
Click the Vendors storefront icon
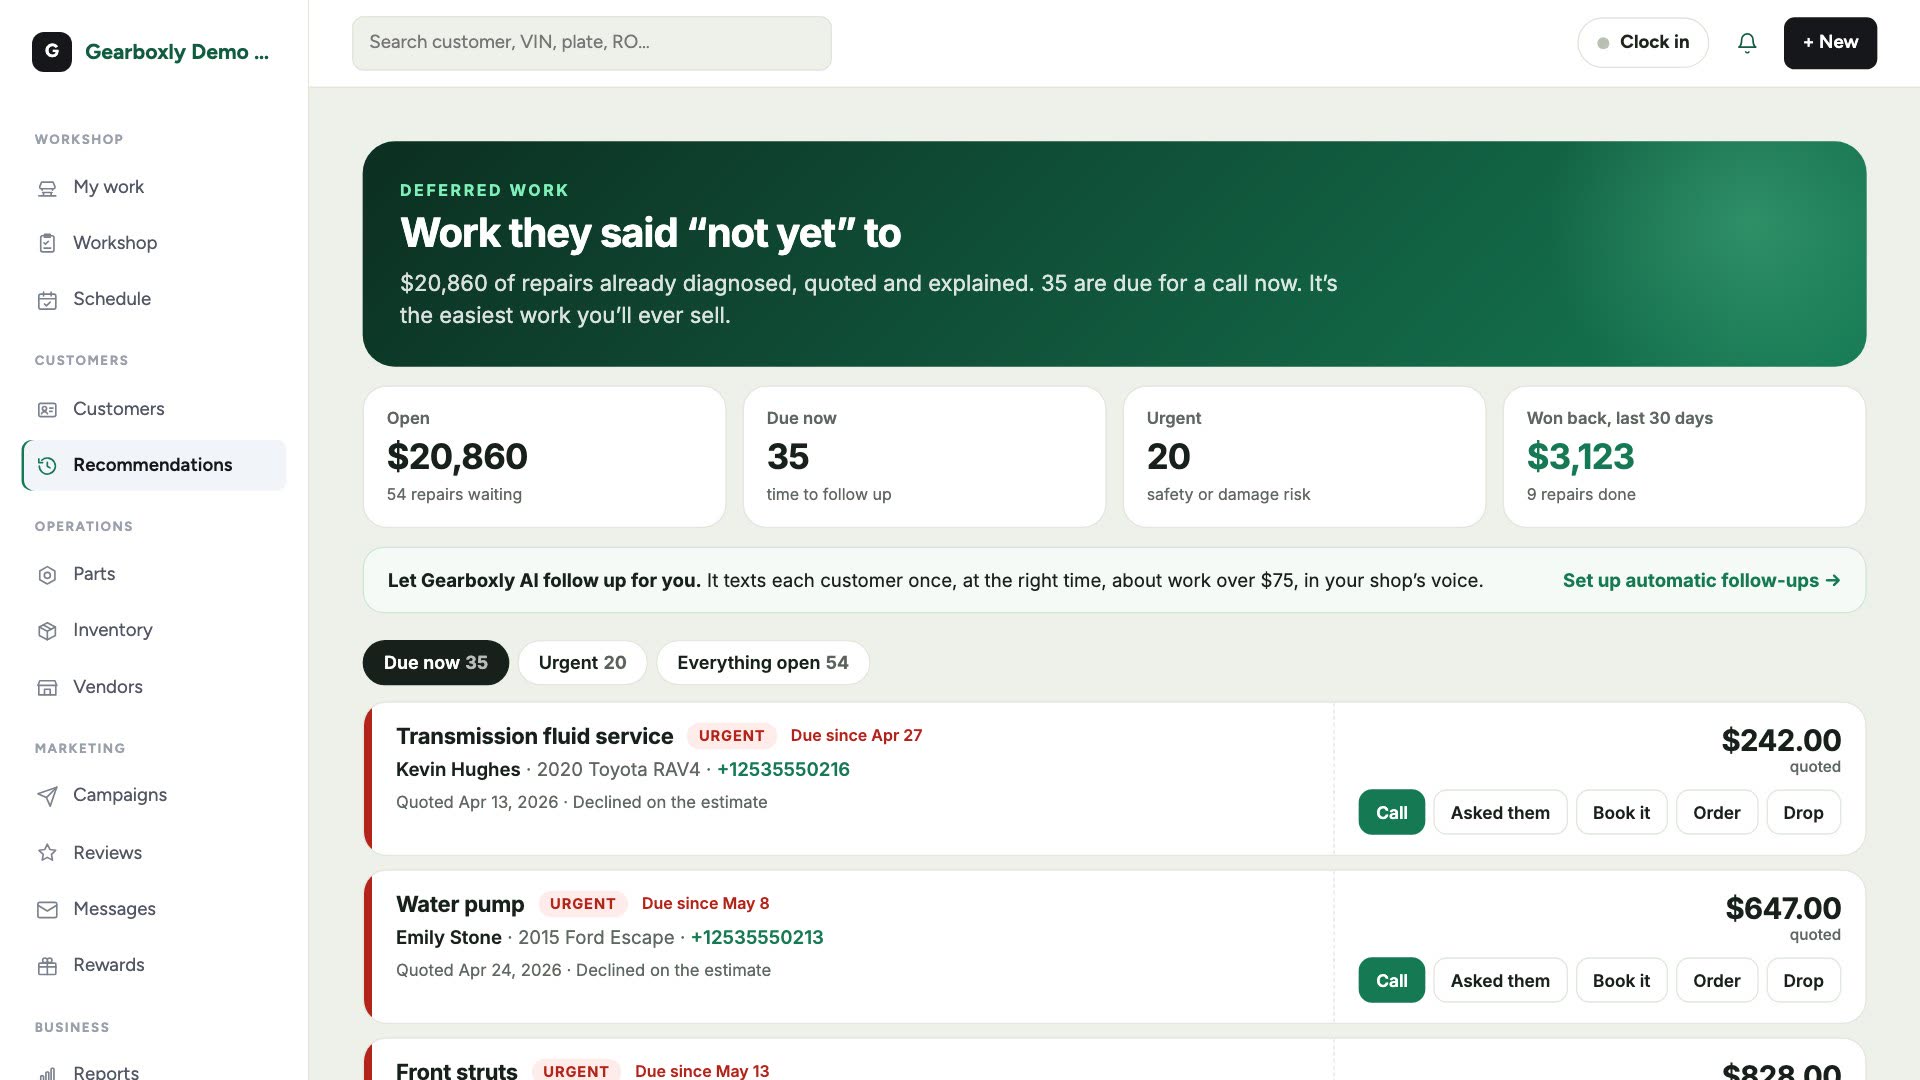(x=47, y=688)
